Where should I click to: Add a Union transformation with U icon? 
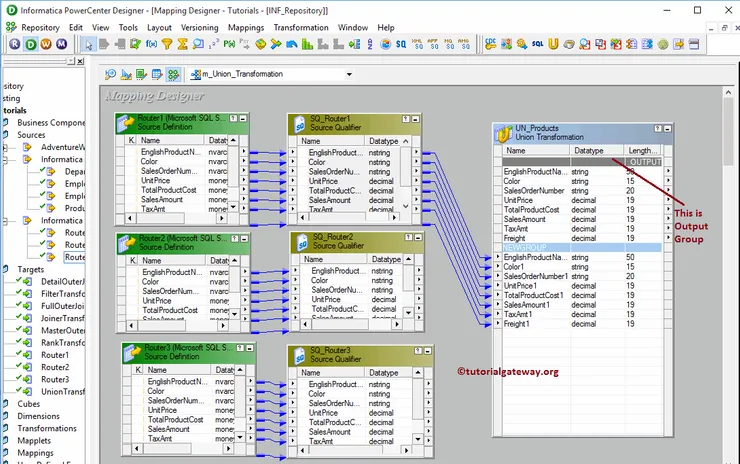pyautogui.click(x=553, y=44)
